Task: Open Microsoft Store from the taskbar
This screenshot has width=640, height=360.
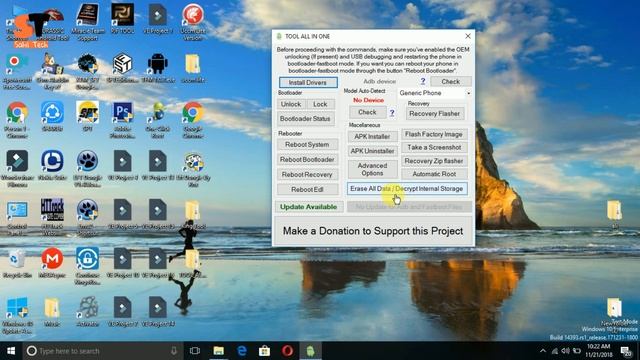Action: point(264,351)
